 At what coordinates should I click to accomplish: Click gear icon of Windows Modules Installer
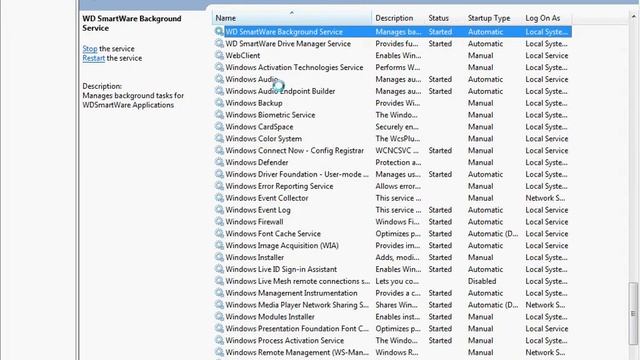219,316
